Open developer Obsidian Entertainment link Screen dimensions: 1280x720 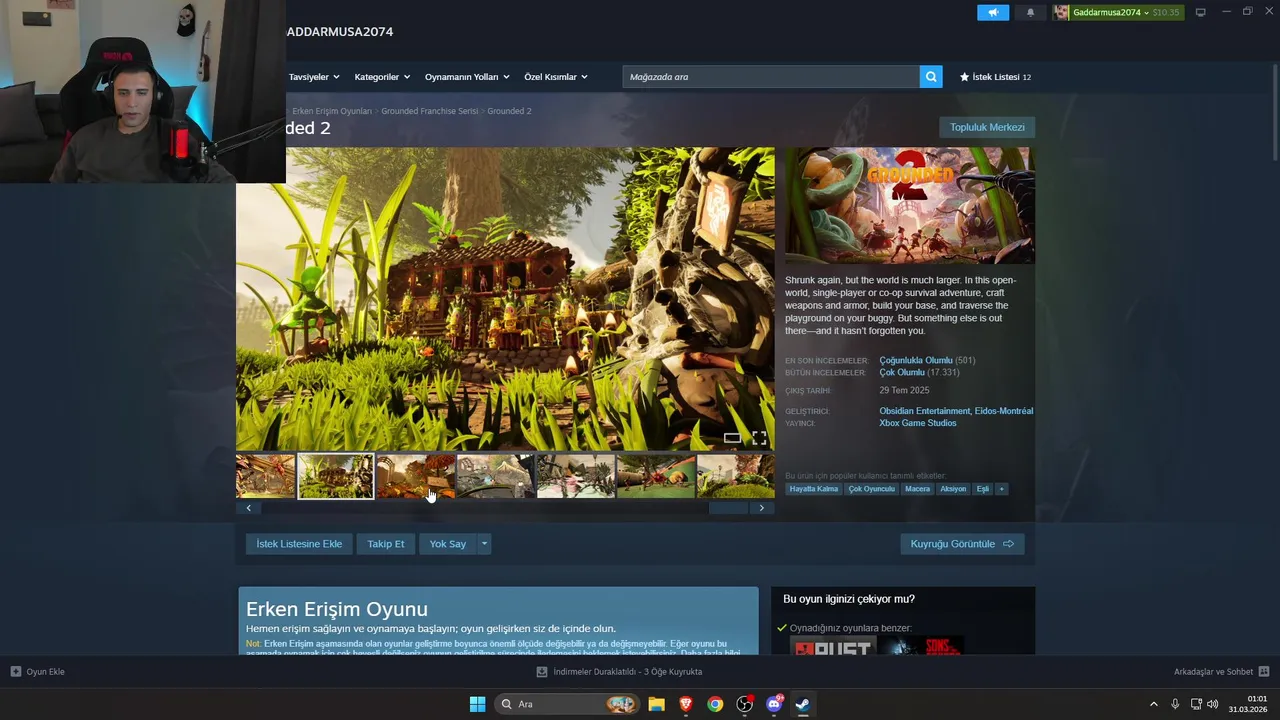[x=924, y=411]
